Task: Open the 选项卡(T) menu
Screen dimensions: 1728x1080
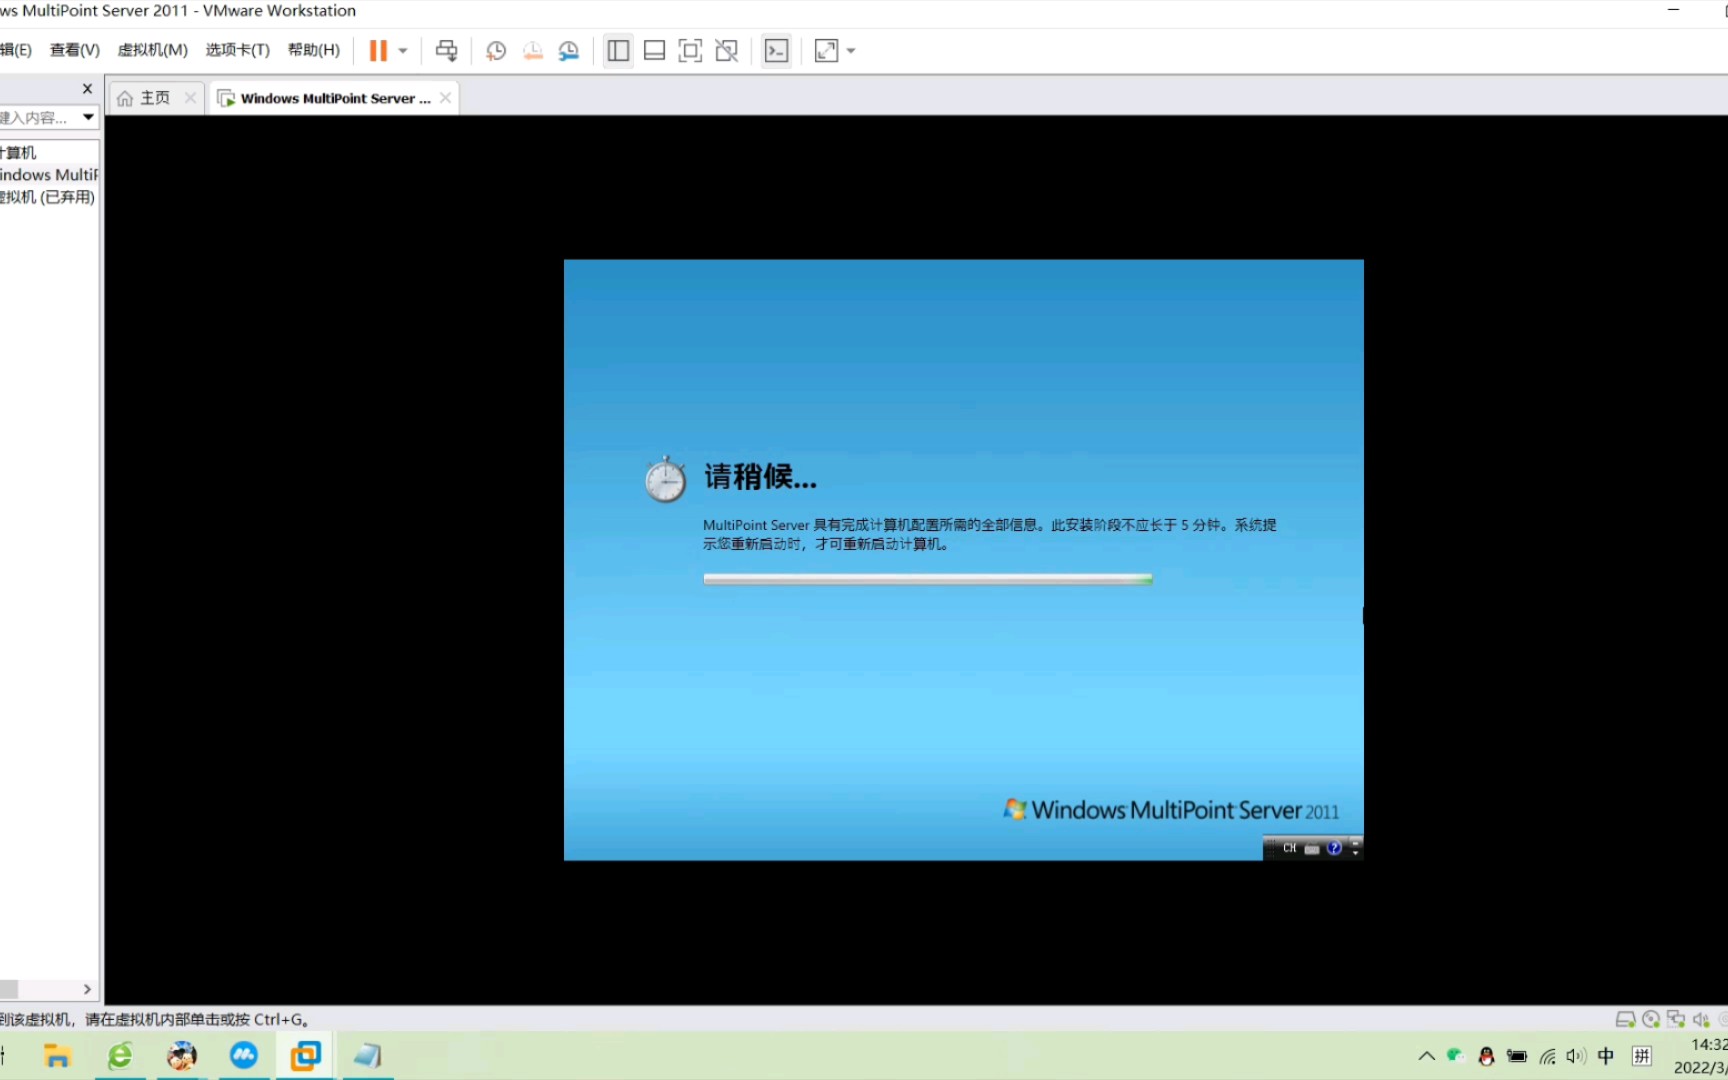Action: point(238,50)
